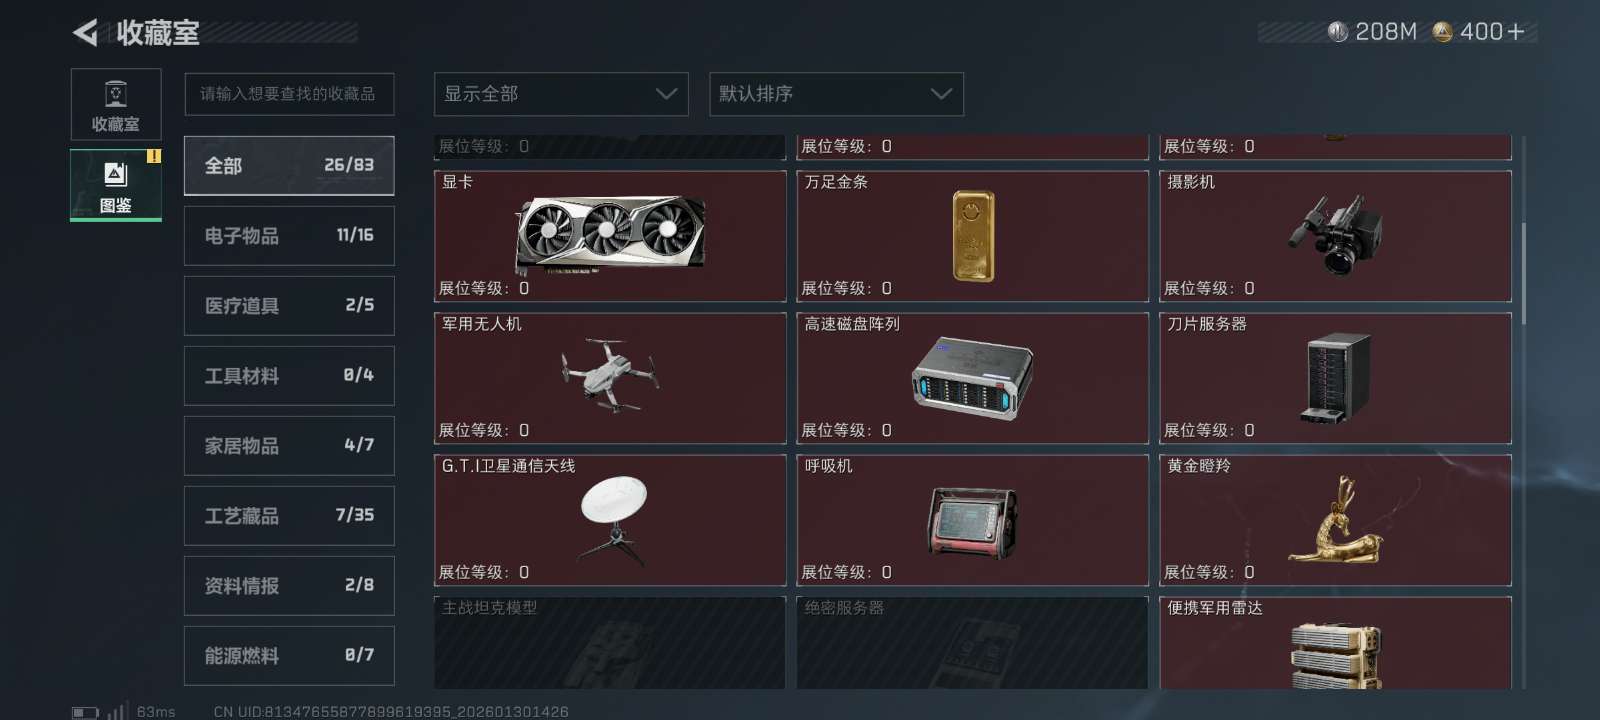
Task: Open the 显卡 graphics card item
Action: pos(610,236)
